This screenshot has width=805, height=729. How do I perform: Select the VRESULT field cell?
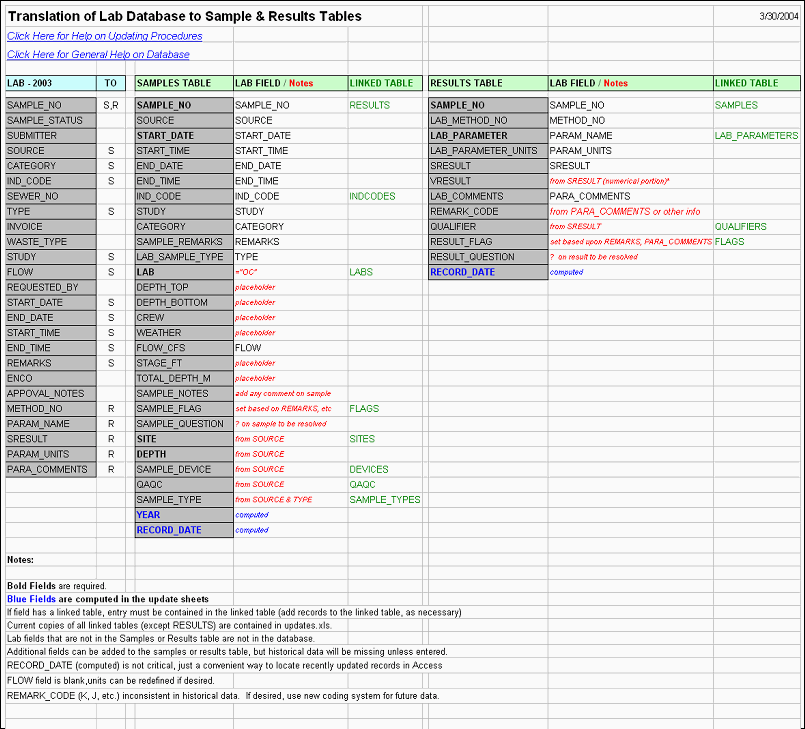click(x=488, y=181)
